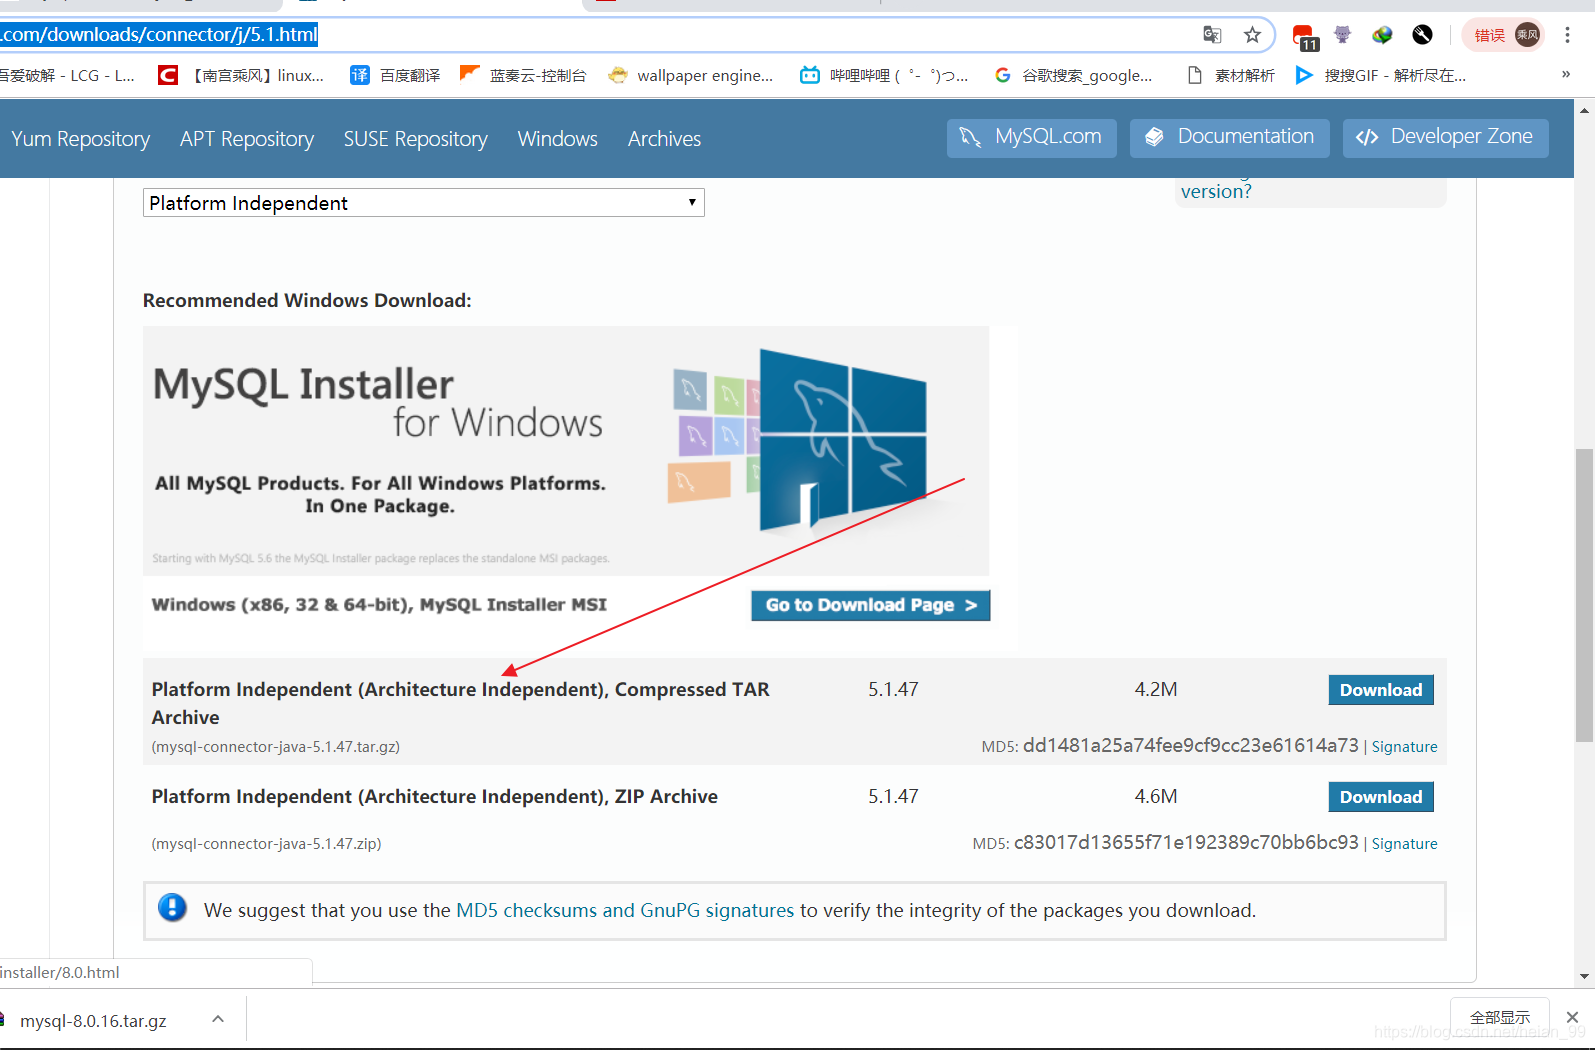Open the Google search bookmark
This screenshot has width=1595, height=1050.
coord(1074,75)
